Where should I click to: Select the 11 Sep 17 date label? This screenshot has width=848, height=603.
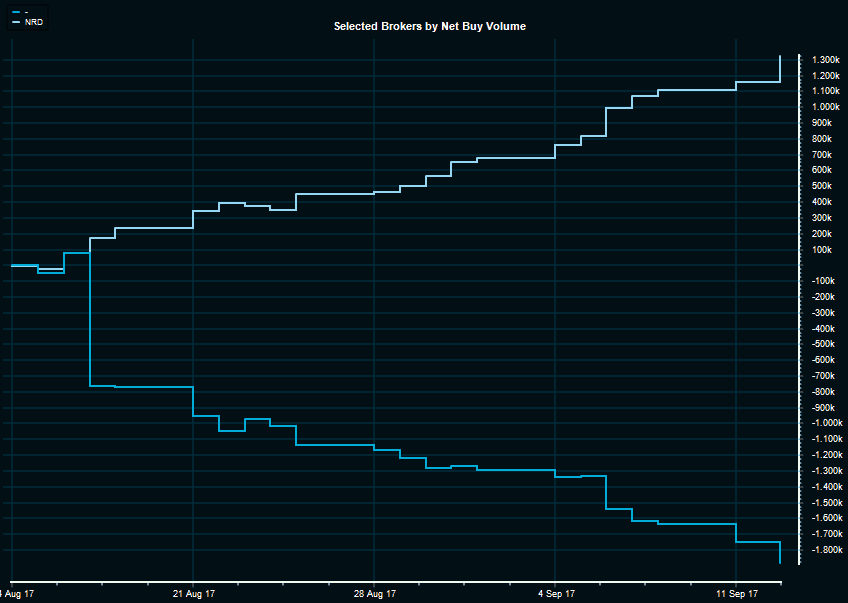[x=736, y=593]
